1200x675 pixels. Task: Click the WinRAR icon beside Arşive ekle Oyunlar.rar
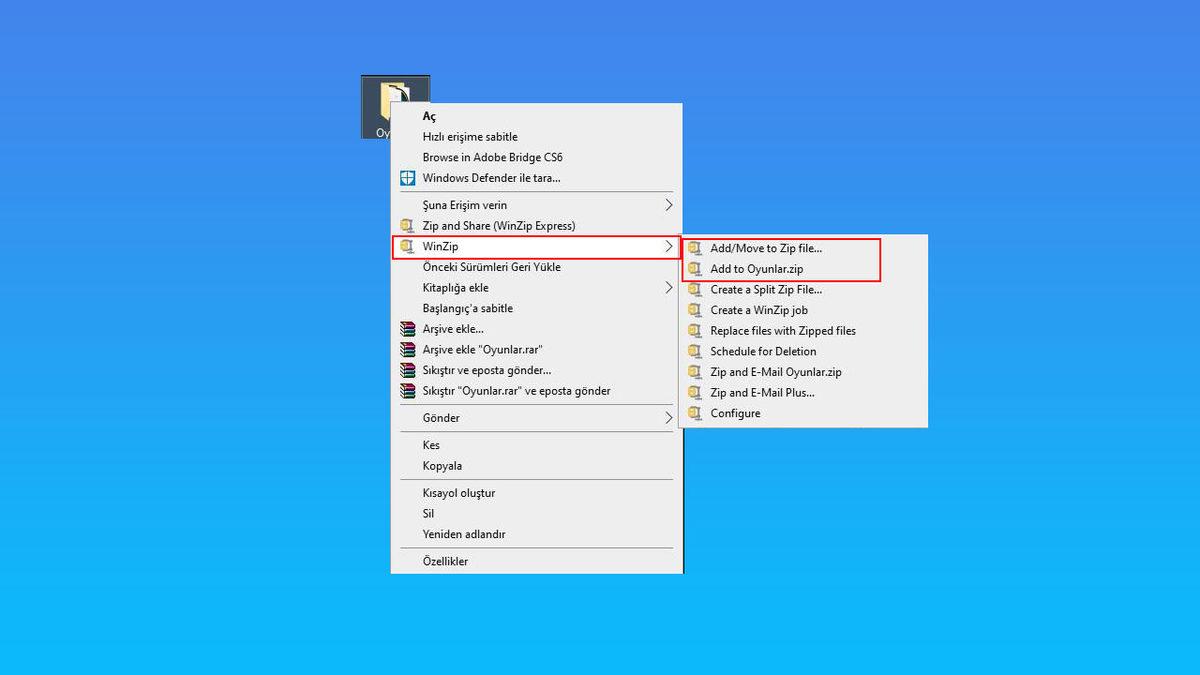407,349
